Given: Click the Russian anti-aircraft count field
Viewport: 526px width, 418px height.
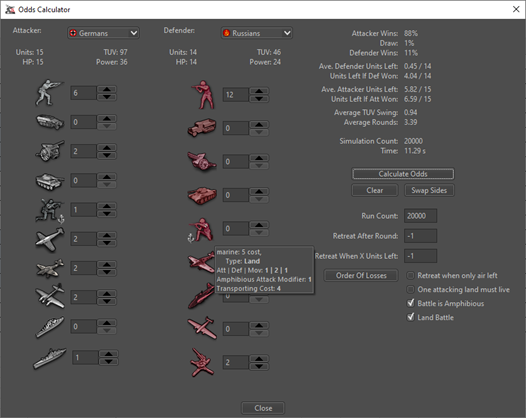Looking at the screenshot, I should [x=236, y=362].
